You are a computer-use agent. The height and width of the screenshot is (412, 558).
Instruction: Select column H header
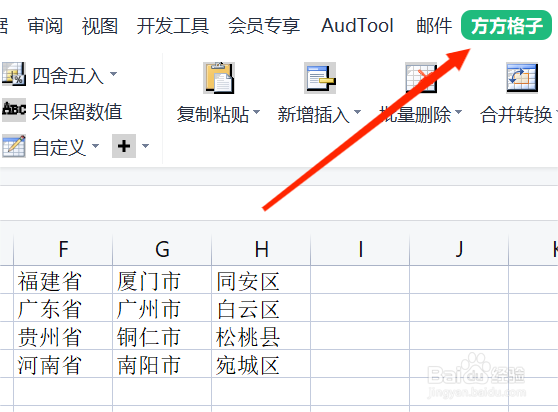tap(261, 249)
